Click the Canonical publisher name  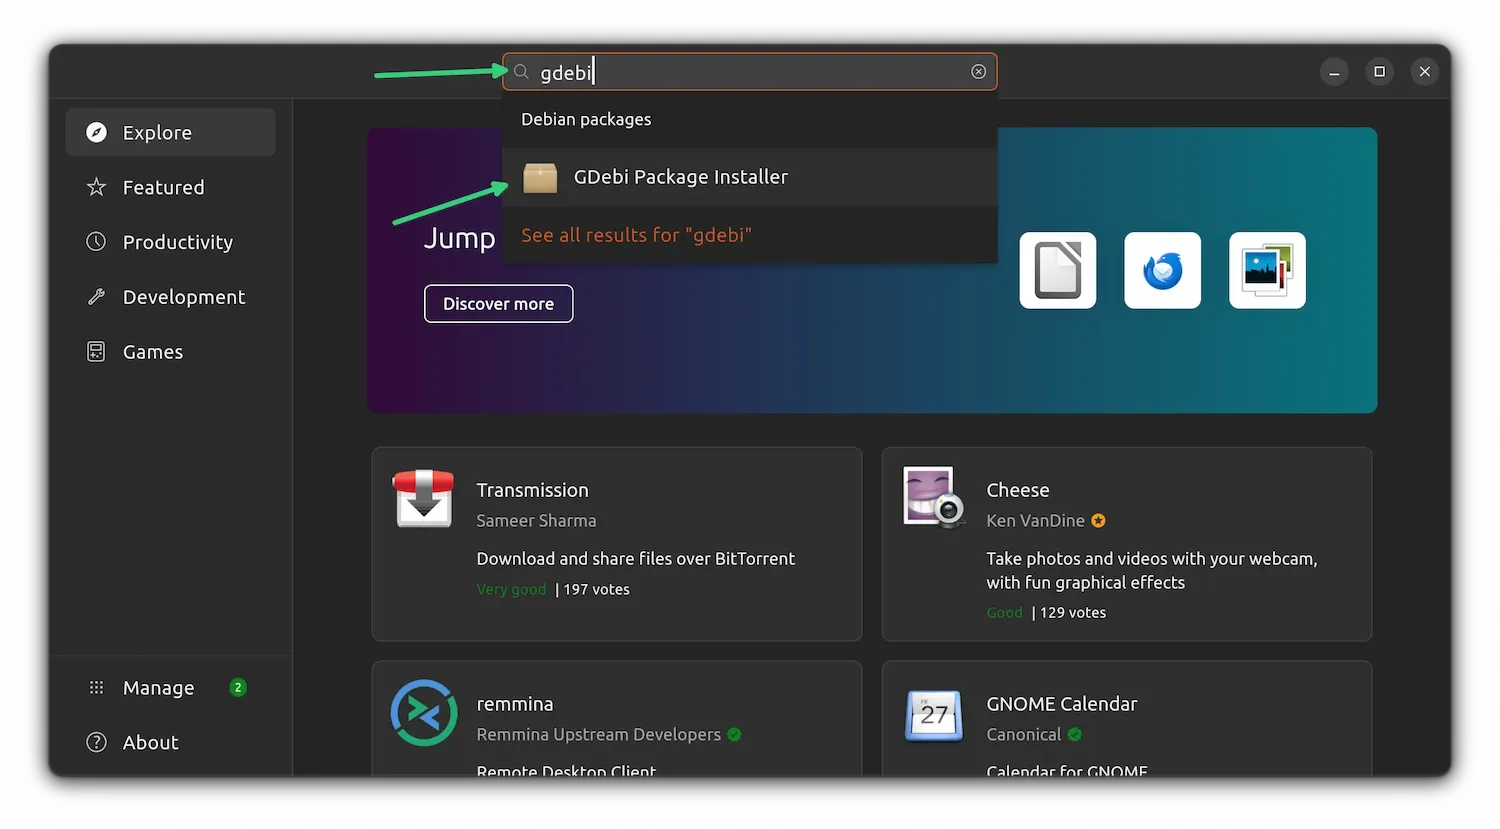1023,735
